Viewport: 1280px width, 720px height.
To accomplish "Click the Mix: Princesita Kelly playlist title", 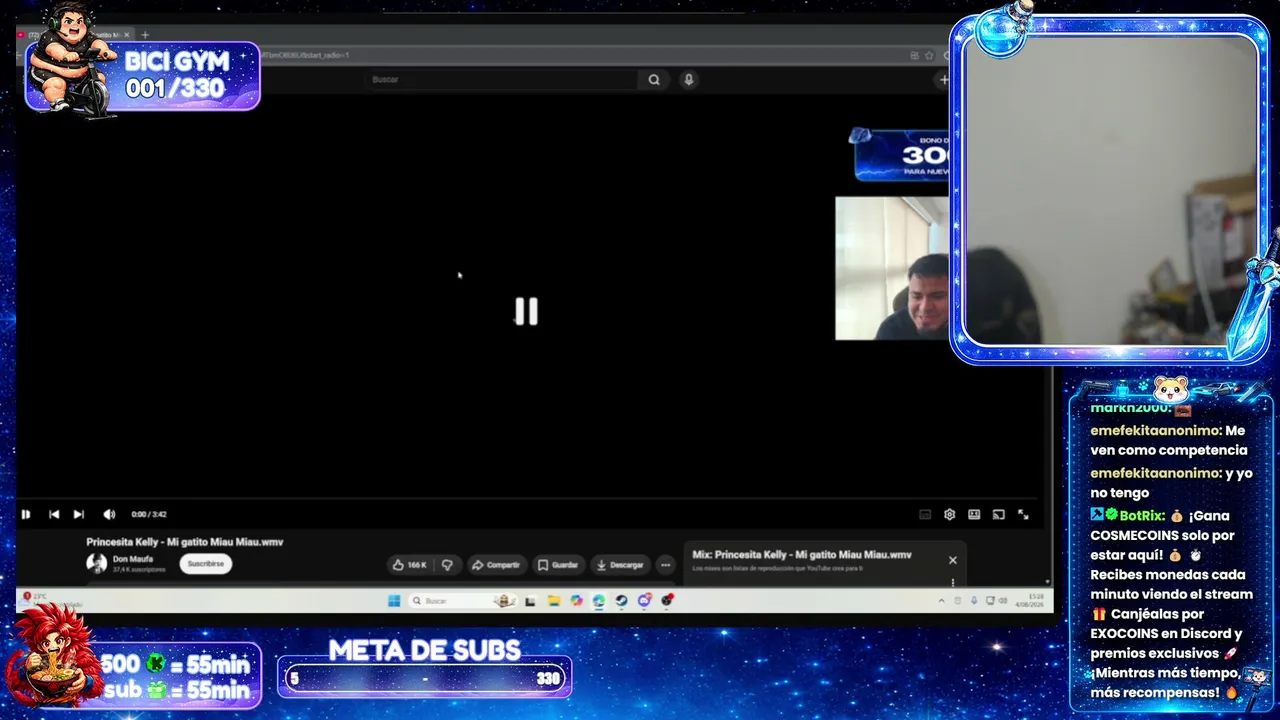I will click(802, 555).
